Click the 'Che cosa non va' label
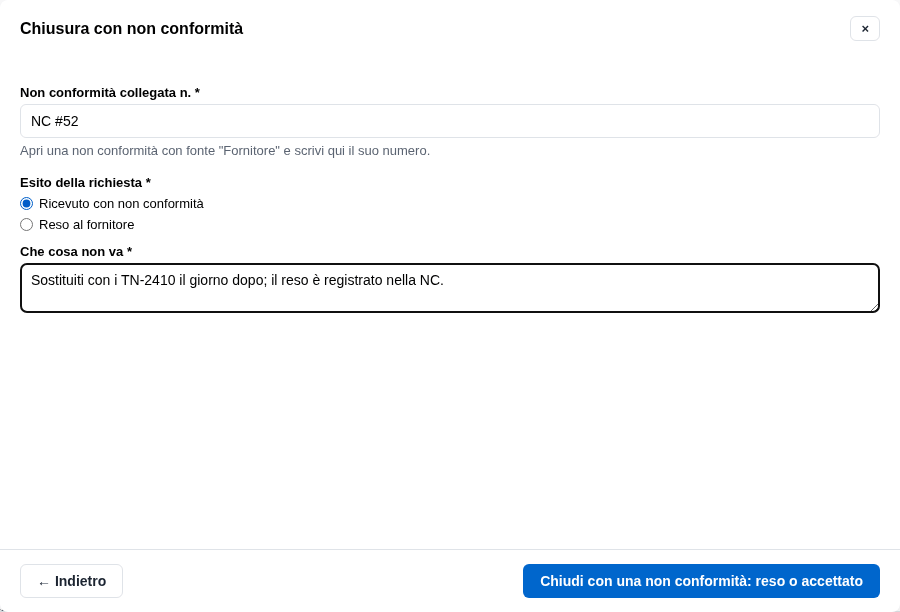Image resolution: width=900 pixels, height=612 pixels. 76,251
